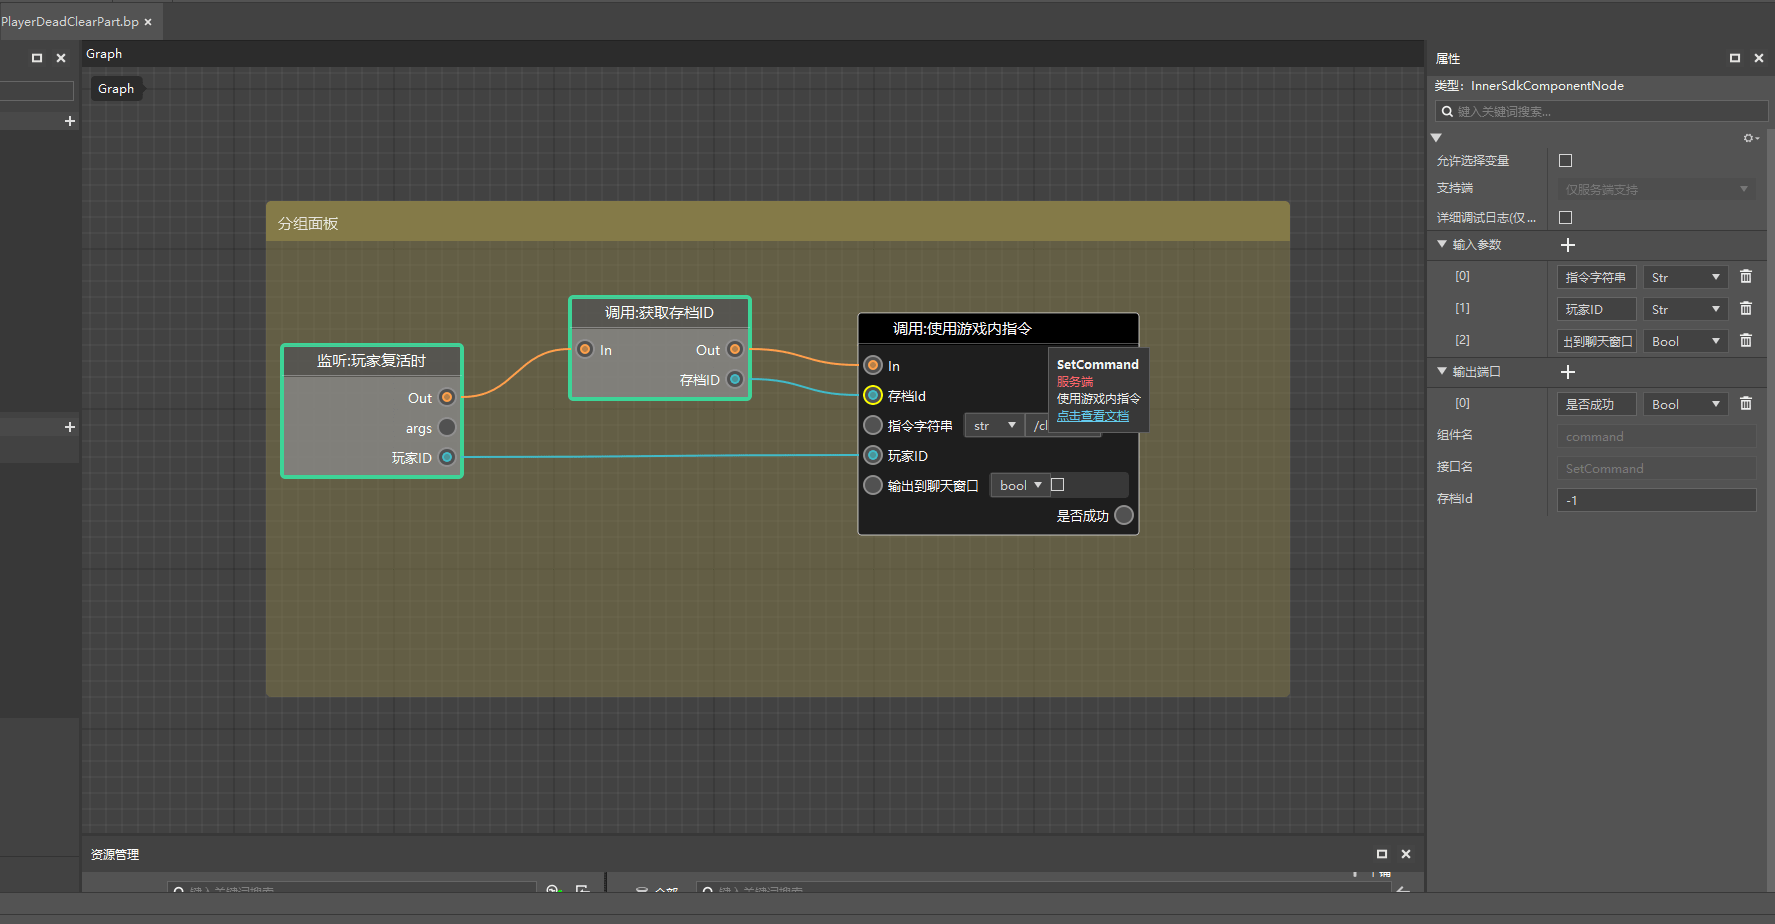The height and width of the screenshot is (924, 1775).
Task: Click the upper plus button in left panel
Action: click(x=70, y=121)
